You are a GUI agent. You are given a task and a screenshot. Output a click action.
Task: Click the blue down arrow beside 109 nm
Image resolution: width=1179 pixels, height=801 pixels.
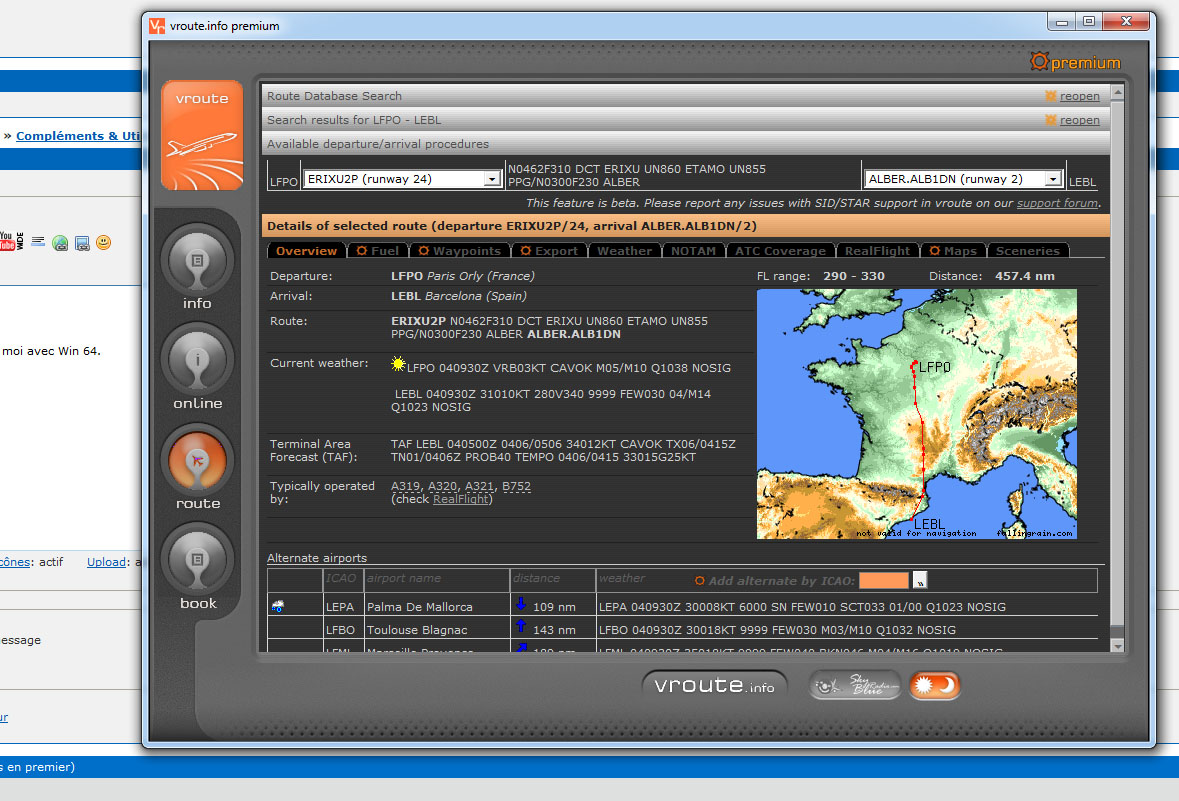pos(520,604)
